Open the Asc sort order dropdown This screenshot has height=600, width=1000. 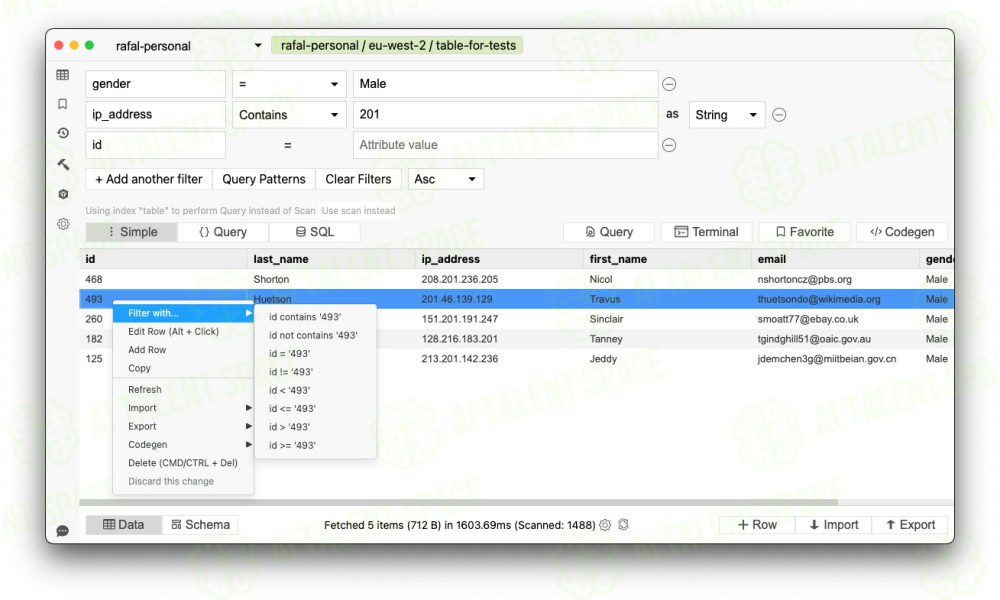[445, 179]
